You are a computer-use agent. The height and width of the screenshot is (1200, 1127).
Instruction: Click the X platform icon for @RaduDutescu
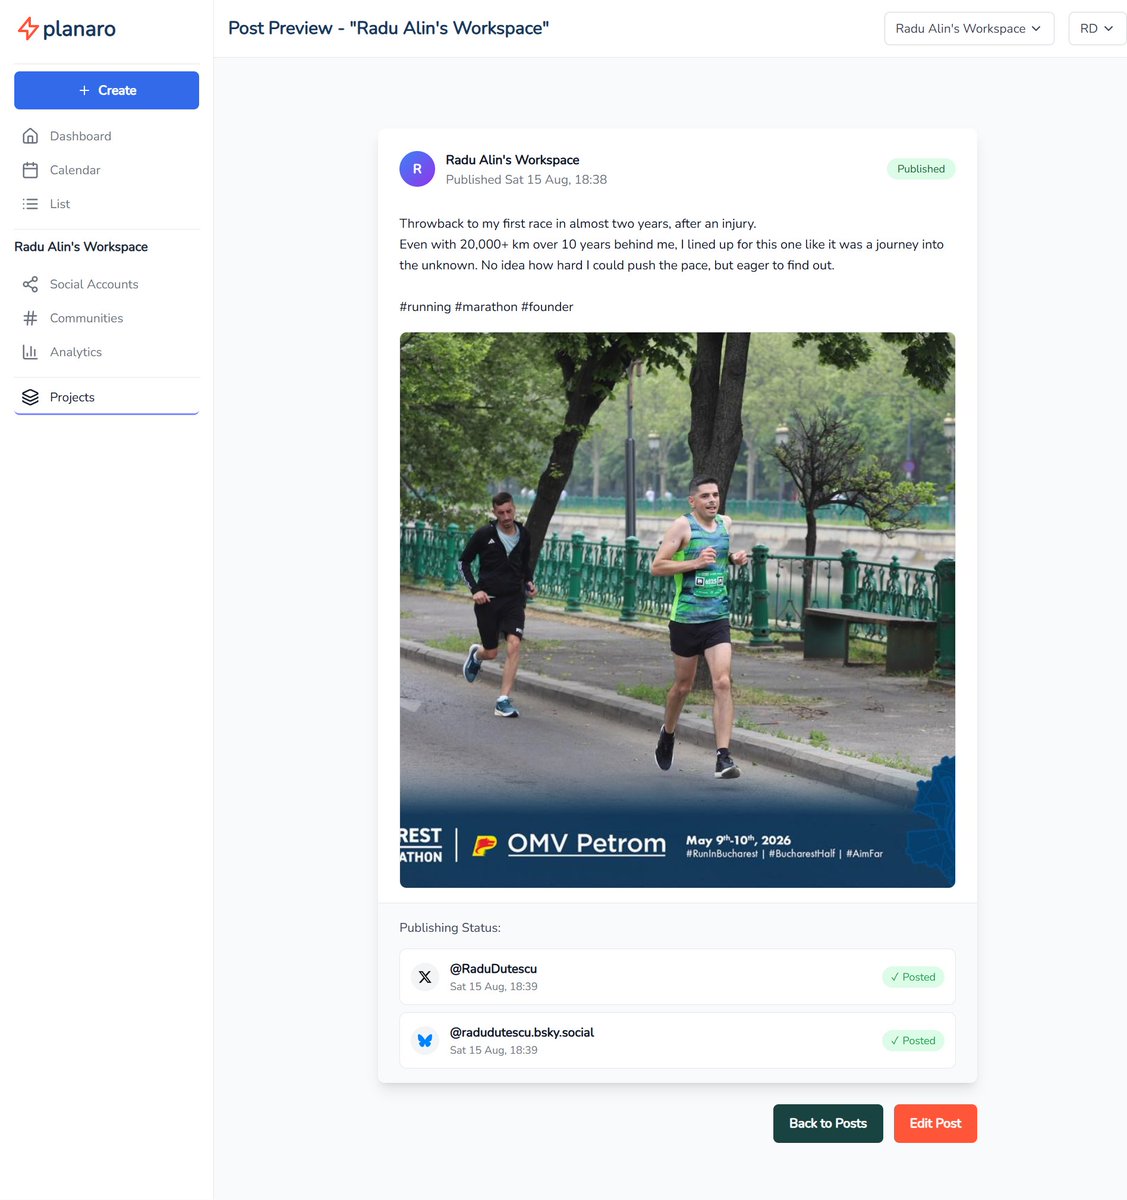(x=425, y=977)
